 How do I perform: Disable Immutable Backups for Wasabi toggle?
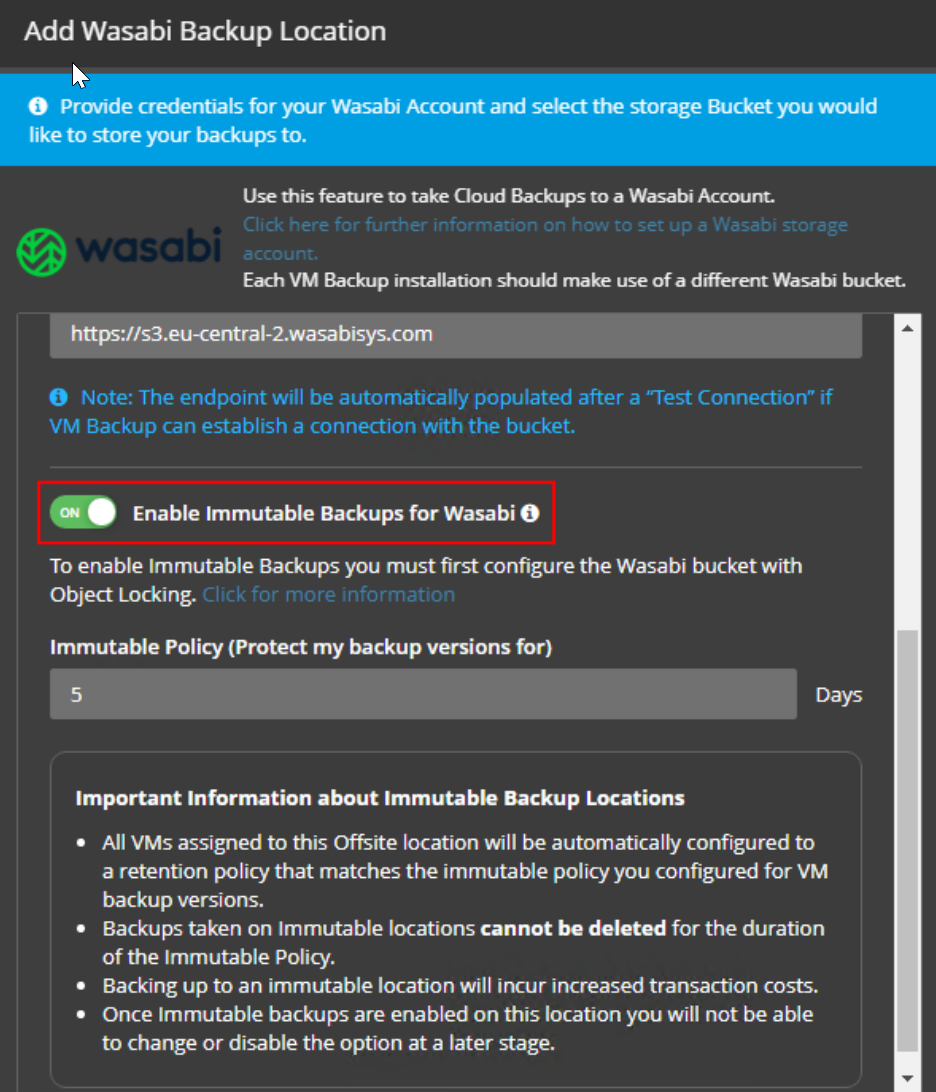point(84,513)
